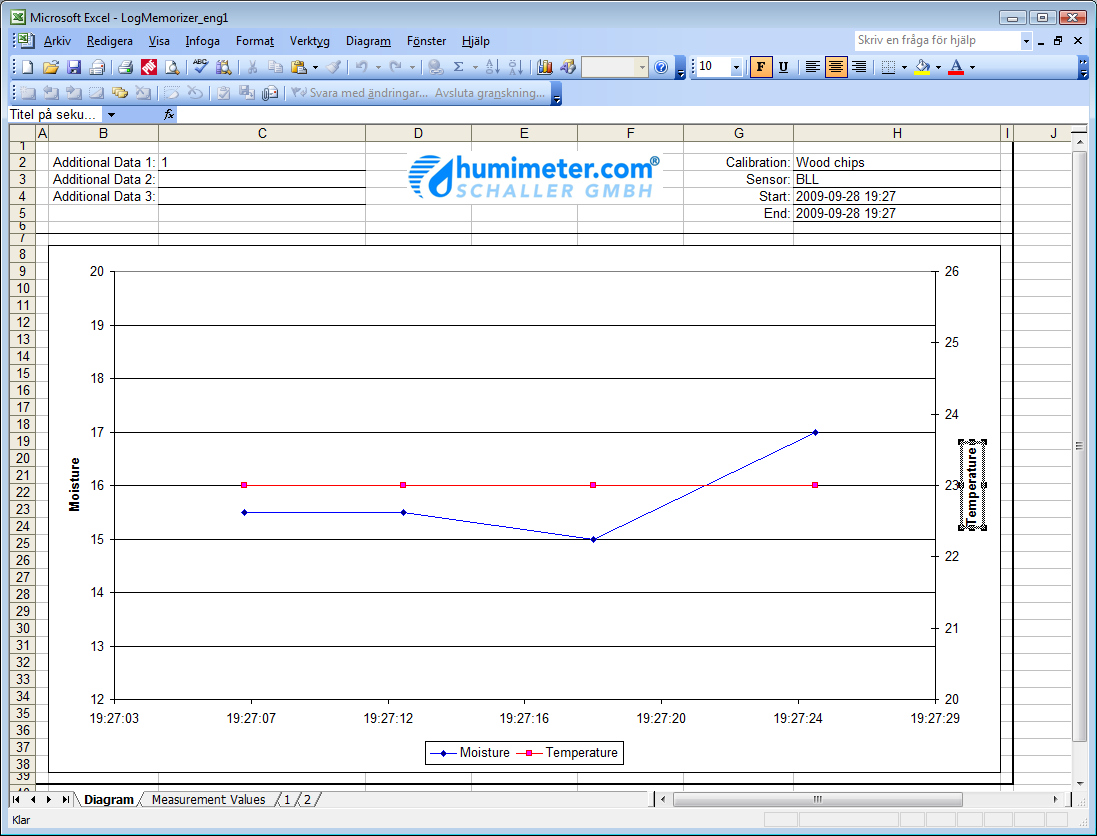This screenshot has width=1097, height=836.
Task: Open Excel Help blue question mark
Action: [x=661, y=67]
